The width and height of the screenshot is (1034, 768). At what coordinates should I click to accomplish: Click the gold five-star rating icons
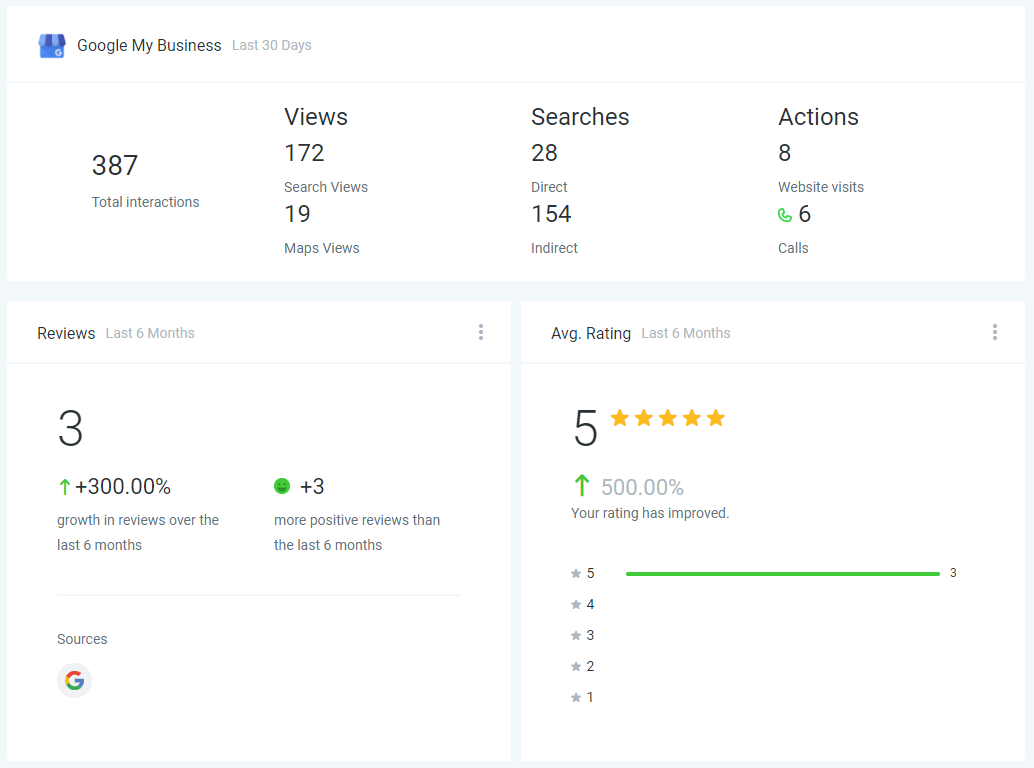pos(667,418)
